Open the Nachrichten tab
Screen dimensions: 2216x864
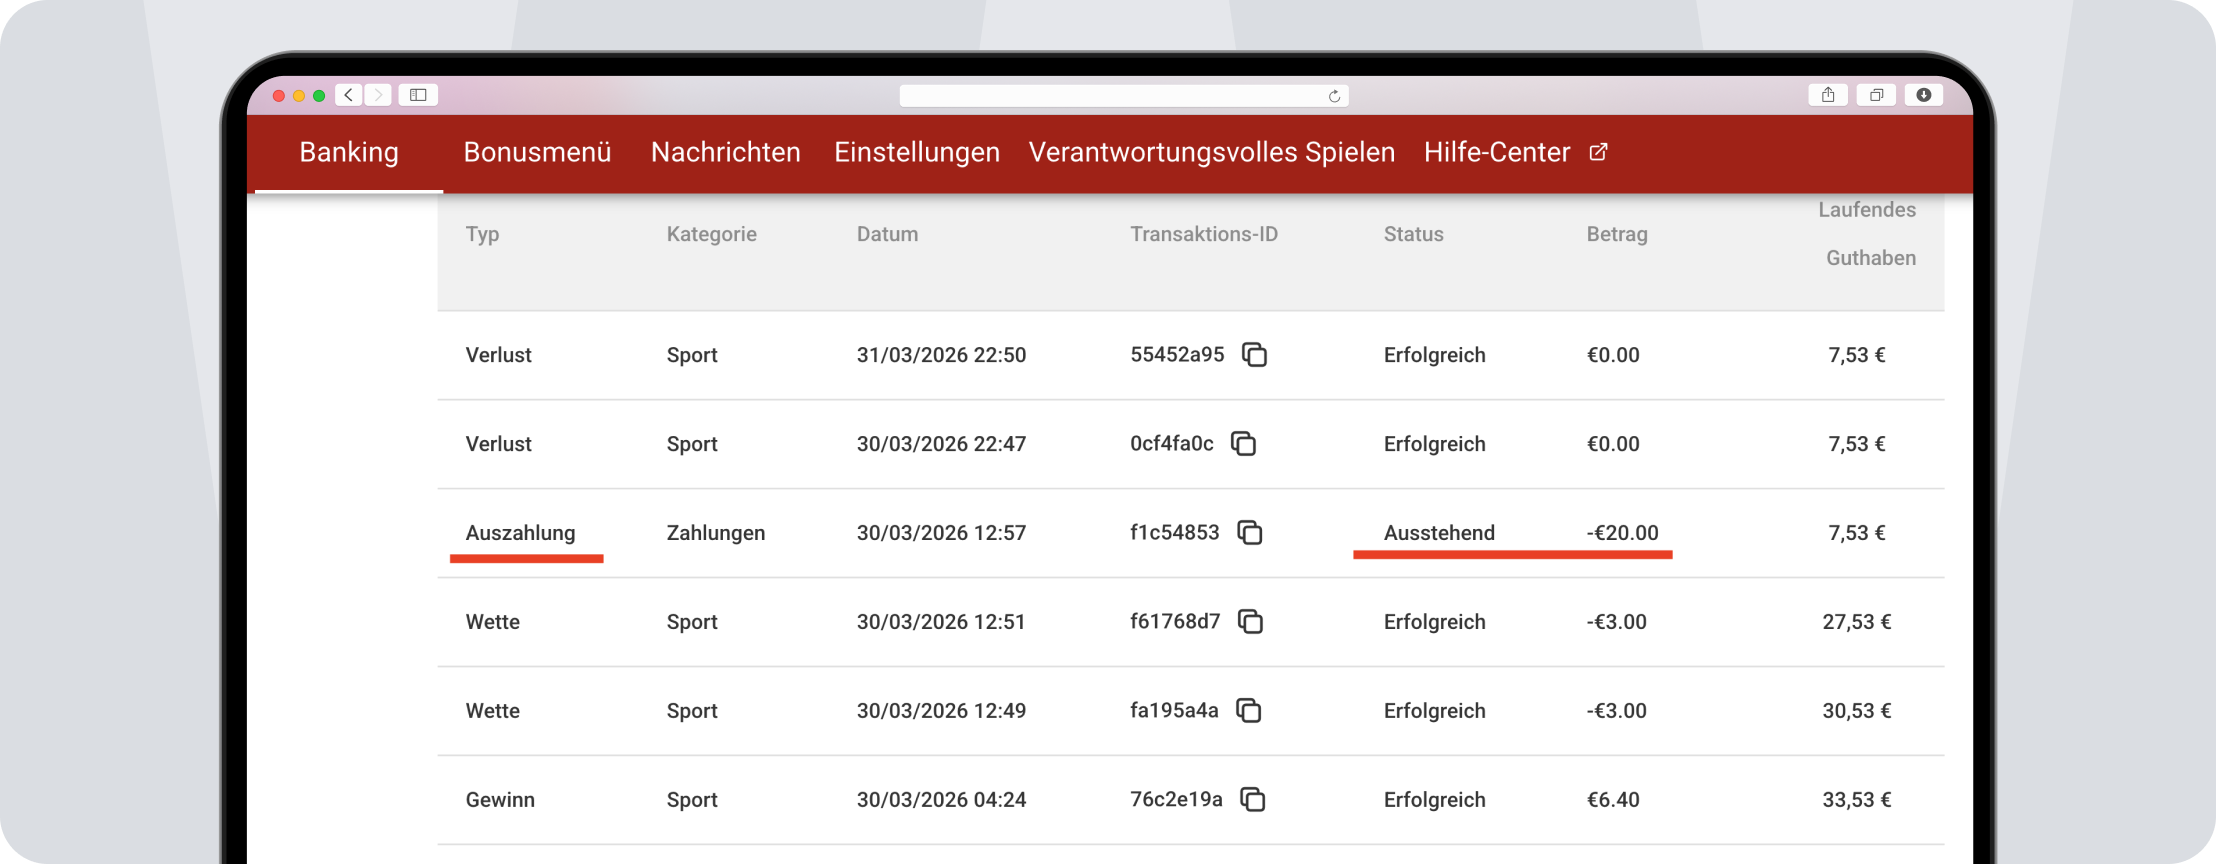pyautogui.click(x=726, y=152)
